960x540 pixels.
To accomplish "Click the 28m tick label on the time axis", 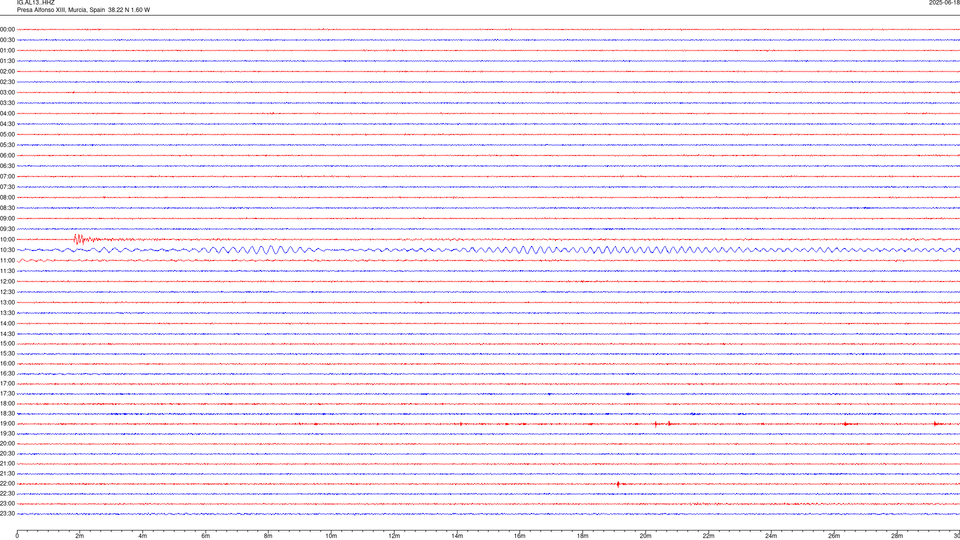I will 897,536.
